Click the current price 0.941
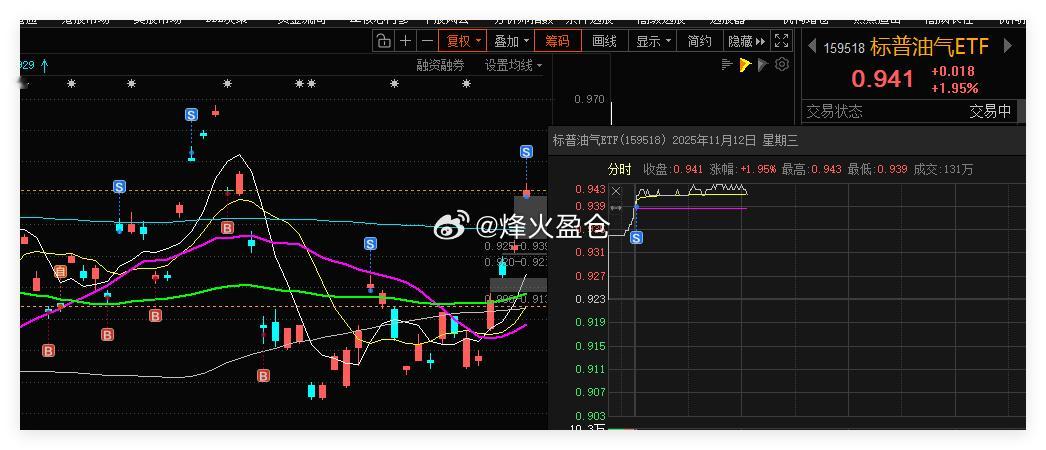This screenshot has height=450, width=1046. 883,79
